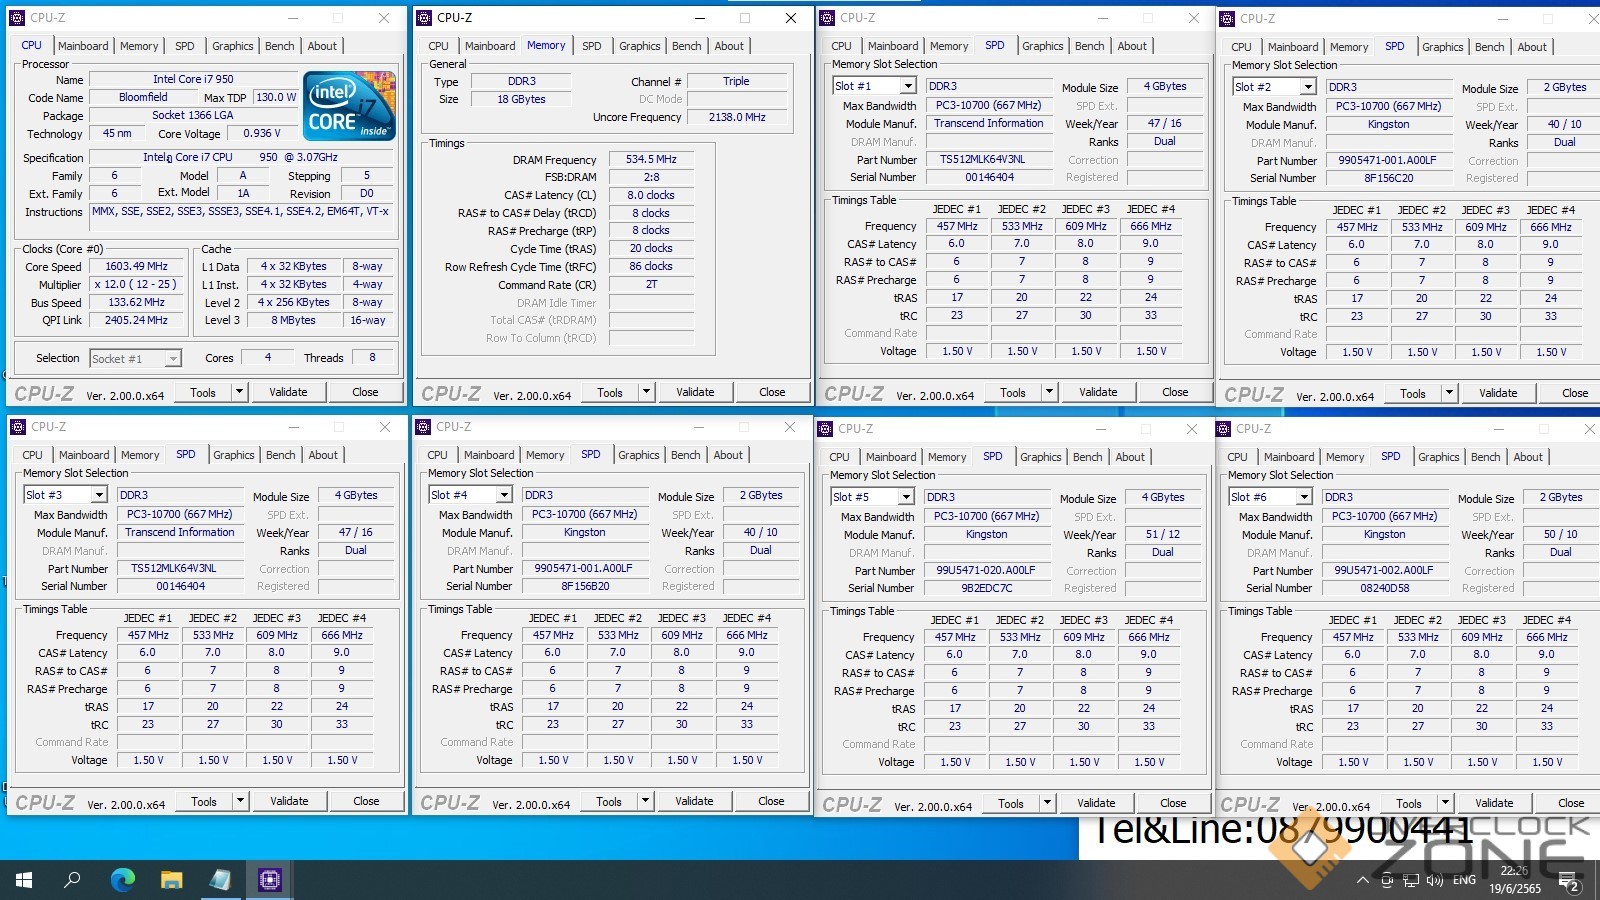
Task: Expand the Slot #1 memory slot dropdown
Action: coord(907,87)
